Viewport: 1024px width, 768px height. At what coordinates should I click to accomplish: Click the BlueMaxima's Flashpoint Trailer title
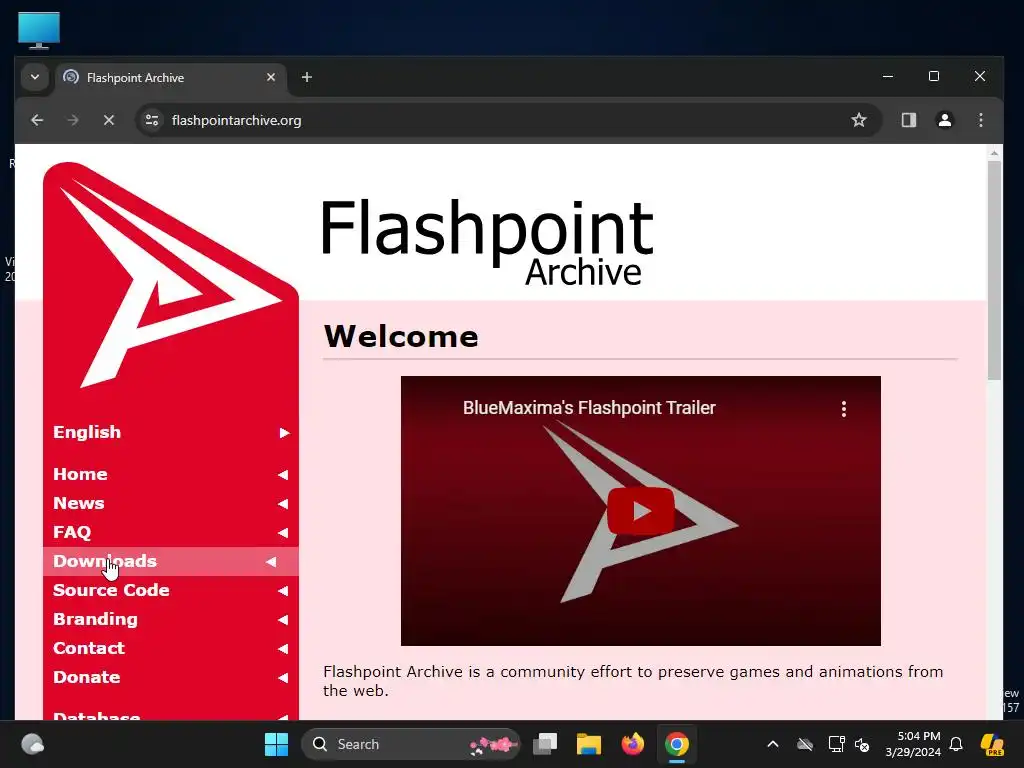pos(589,408)
